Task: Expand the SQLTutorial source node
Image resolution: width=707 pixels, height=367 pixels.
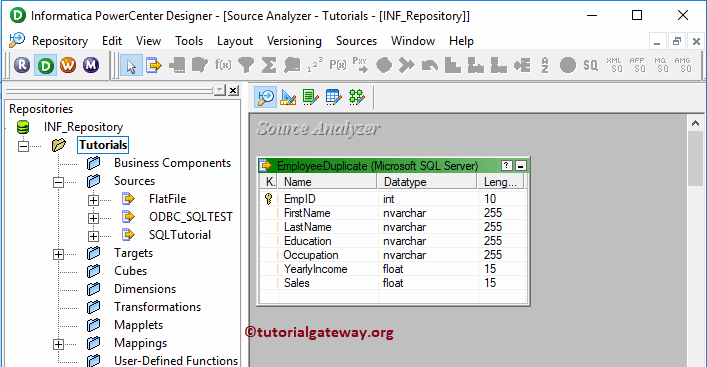Action: (93, 236)
